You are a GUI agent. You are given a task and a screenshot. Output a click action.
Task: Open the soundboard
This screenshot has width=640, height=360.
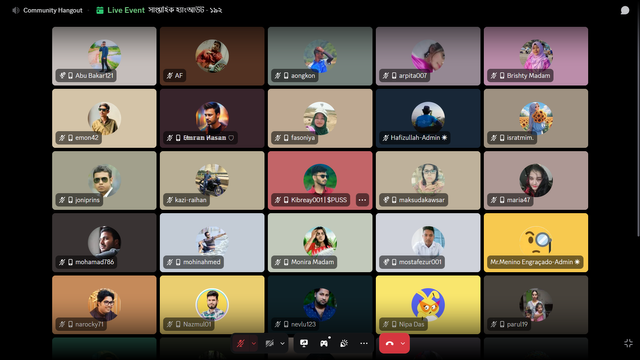[344, 344]
